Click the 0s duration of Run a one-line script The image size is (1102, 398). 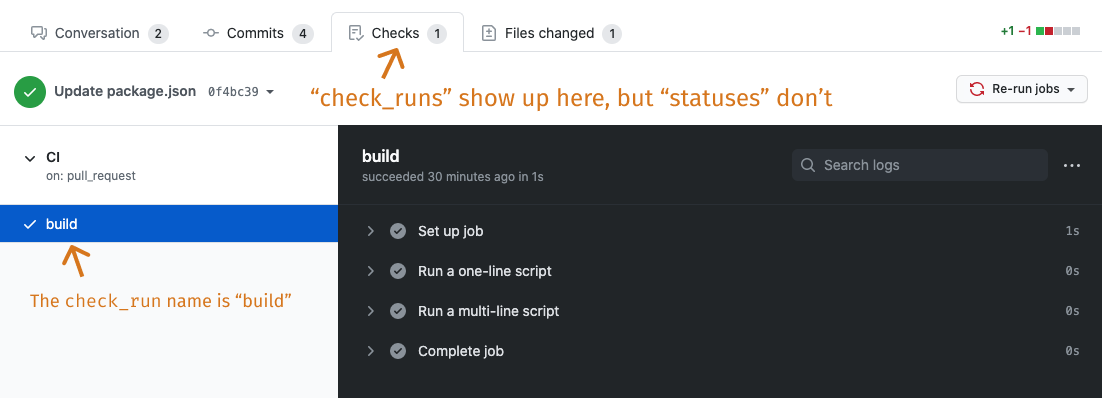tap(1072, 271)
